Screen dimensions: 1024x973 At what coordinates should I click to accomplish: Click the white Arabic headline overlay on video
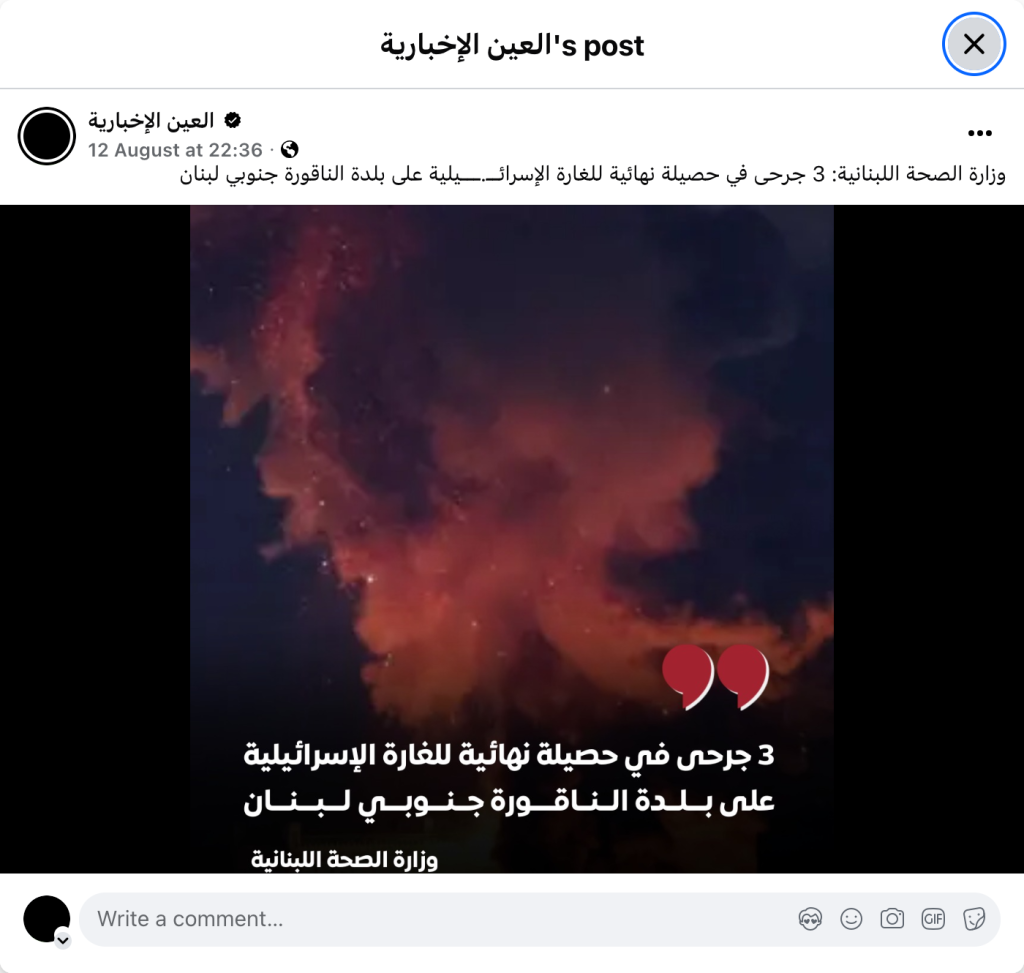coord(509,778)
